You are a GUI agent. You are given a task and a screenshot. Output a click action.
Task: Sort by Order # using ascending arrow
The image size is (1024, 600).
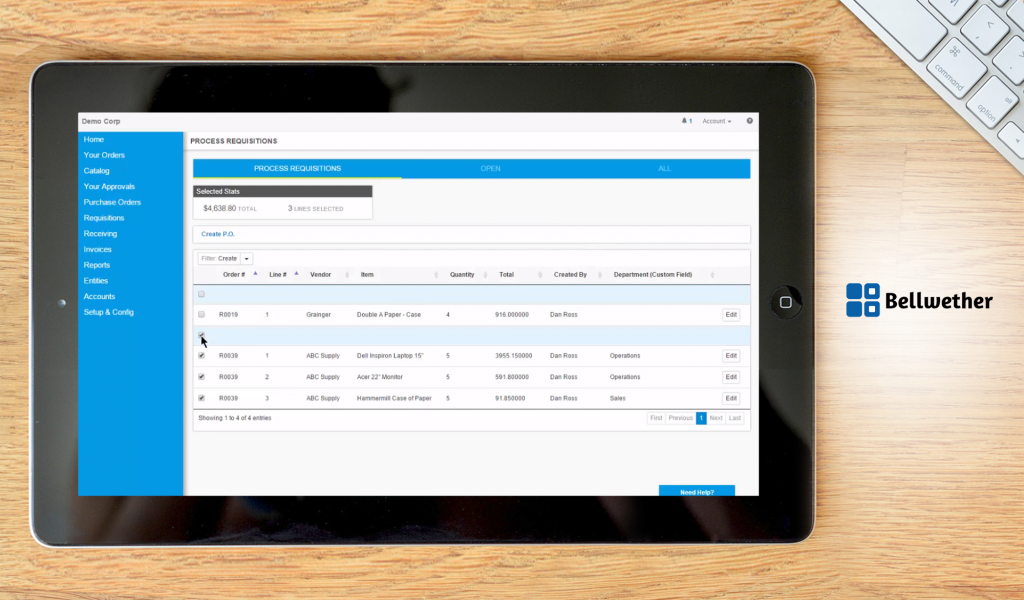pyautogui.click(x=256, y=273)
